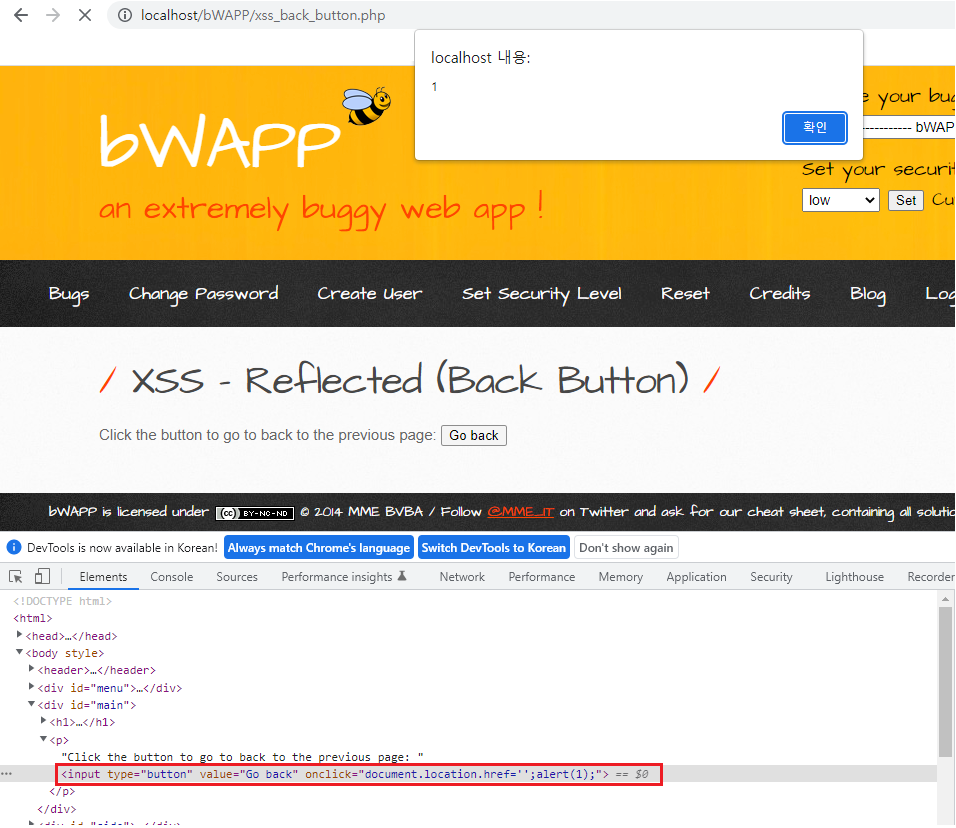Confirm the alert dialog with 확인
The height and width of the screenshot is (828, 956).
pyautogui.click(x=815, y=127)
